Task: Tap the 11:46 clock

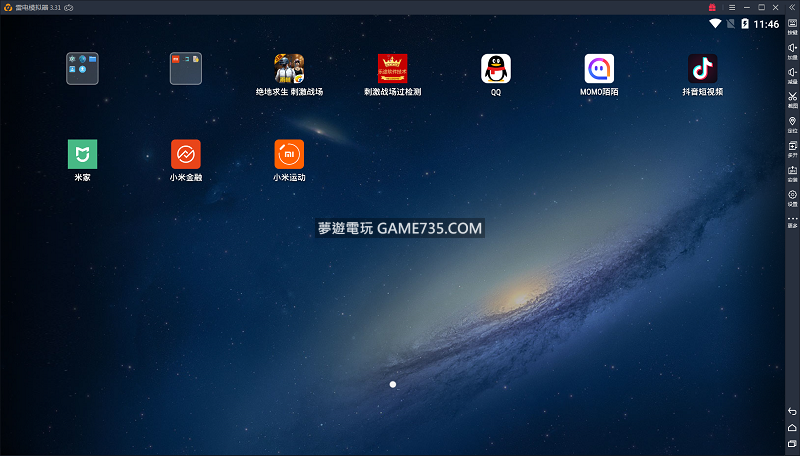Action: coord(766,24)
